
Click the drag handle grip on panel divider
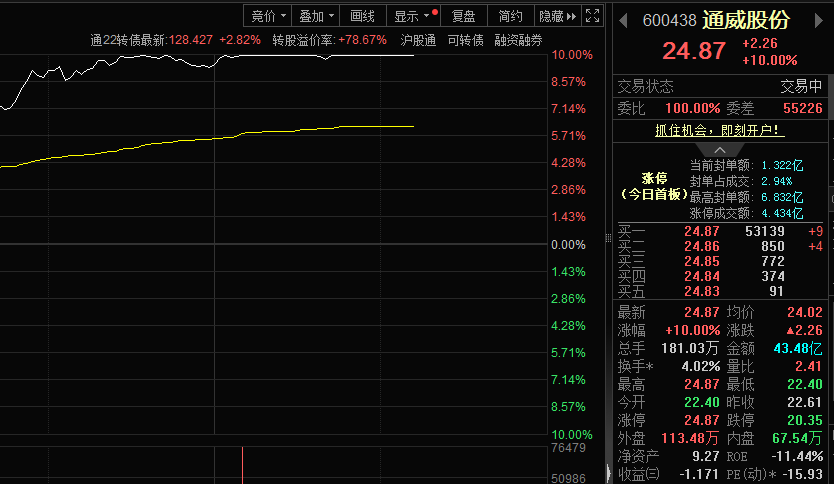pyautogui.click(x=607, y=236)
